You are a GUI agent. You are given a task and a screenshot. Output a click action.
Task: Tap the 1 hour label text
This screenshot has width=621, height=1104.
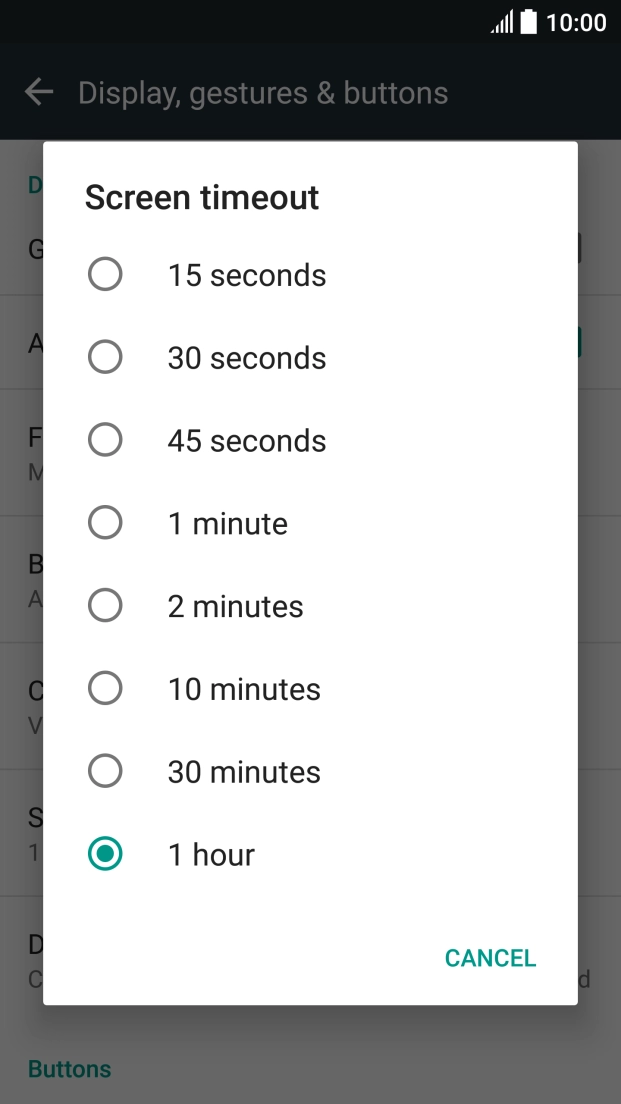tap(211, 854)
